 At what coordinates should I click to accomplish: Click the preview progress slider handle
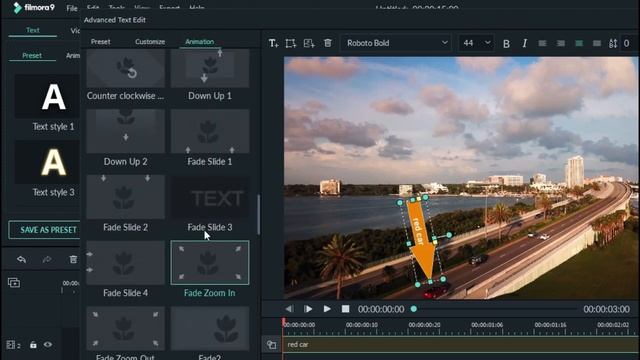pyautogui.click(x=414, y=309)
